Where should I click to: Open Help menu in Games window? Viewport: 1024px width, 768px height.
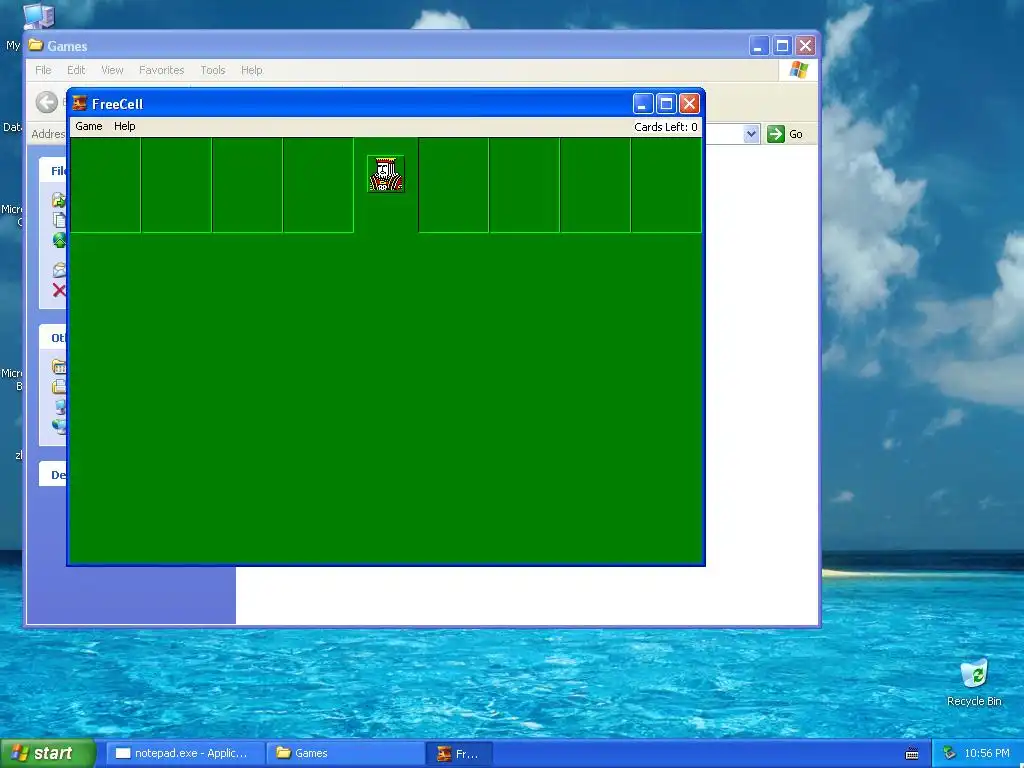251,71
